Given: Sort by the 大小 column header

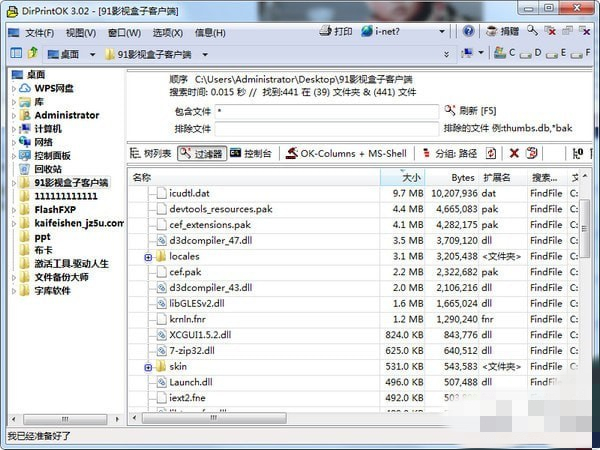Looking at the screenshot, I should pos(403,177).
